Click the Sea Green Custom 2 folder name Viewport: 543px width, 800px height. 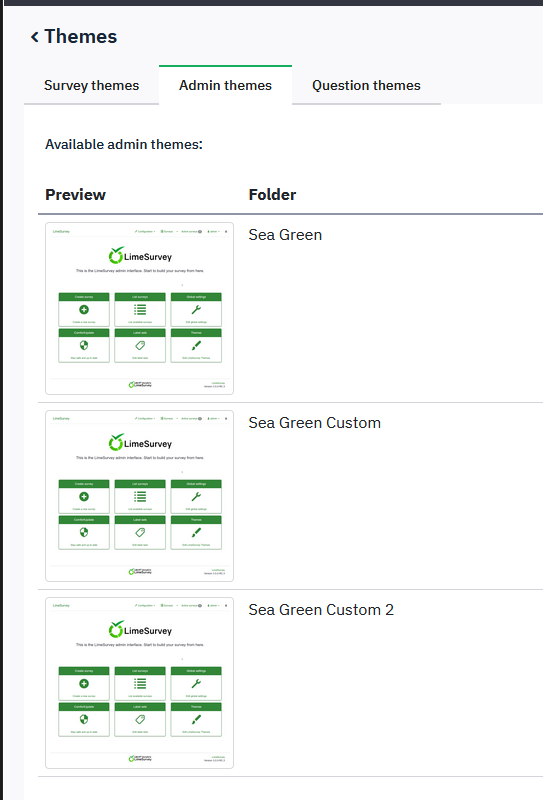(321, 610)
